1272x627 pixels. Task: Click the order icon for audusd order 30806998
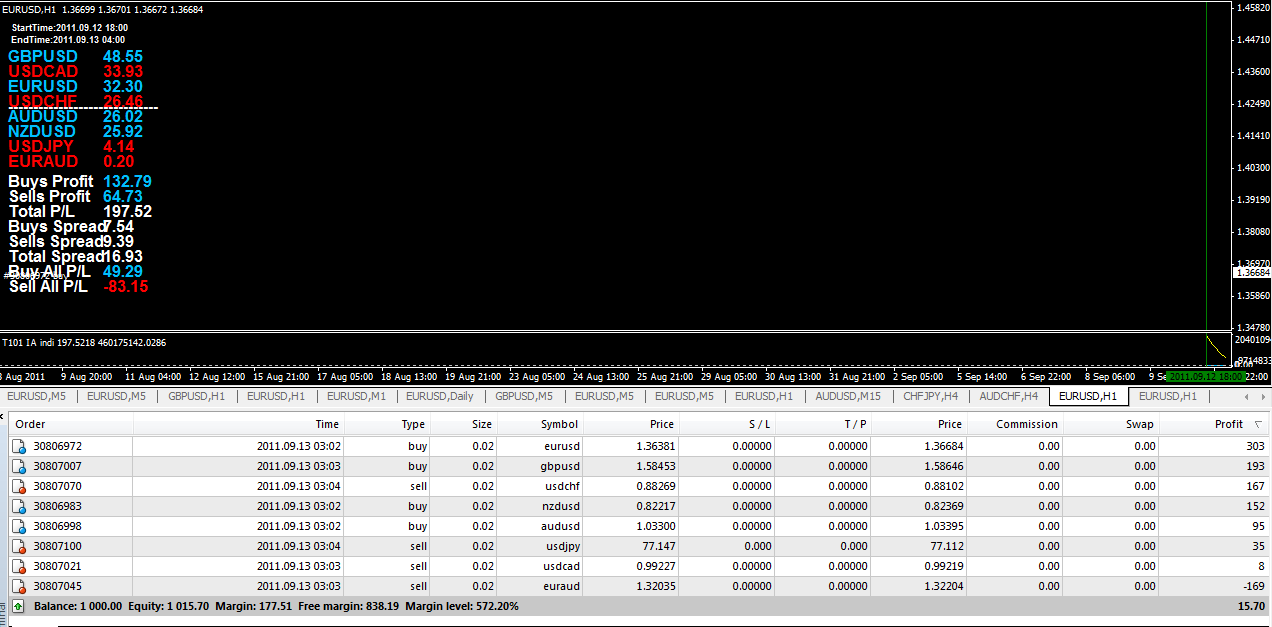pyautogui.click(x=19, y=526)
